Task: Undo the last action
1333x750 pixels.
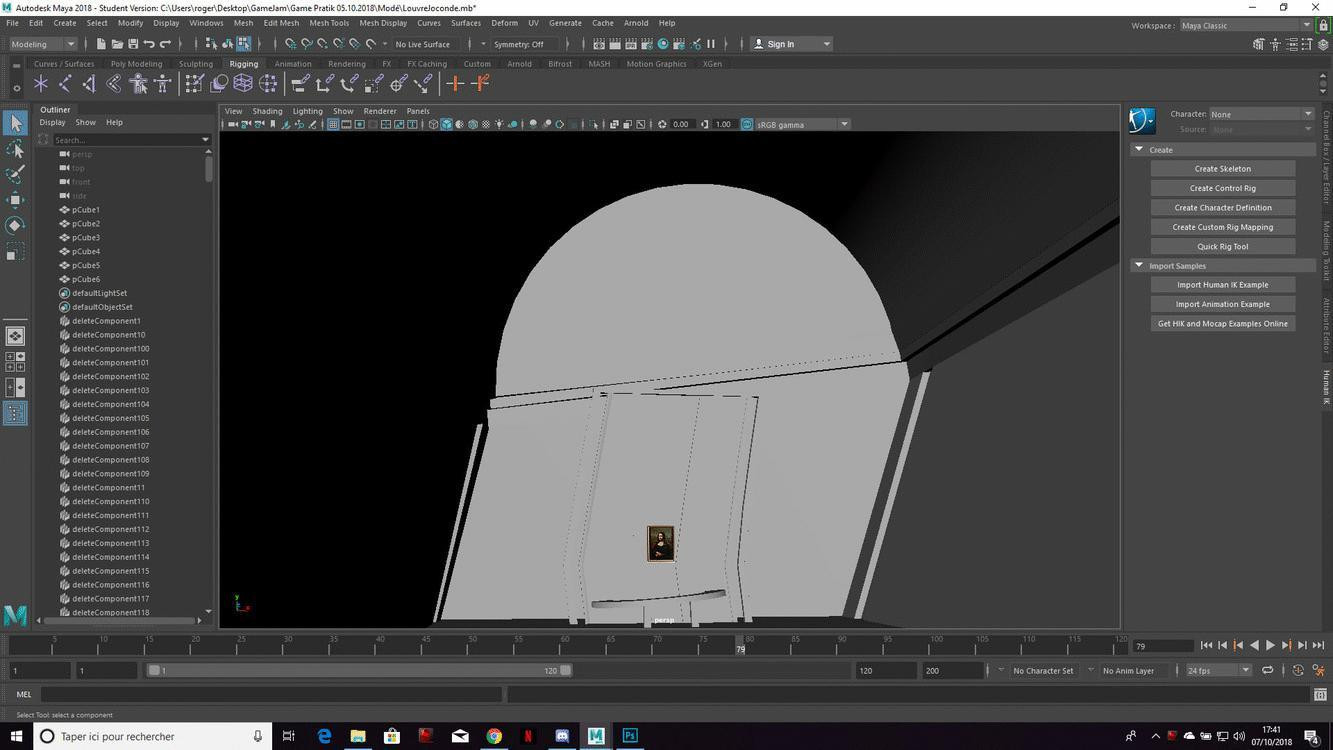Action: click(149, 44)
